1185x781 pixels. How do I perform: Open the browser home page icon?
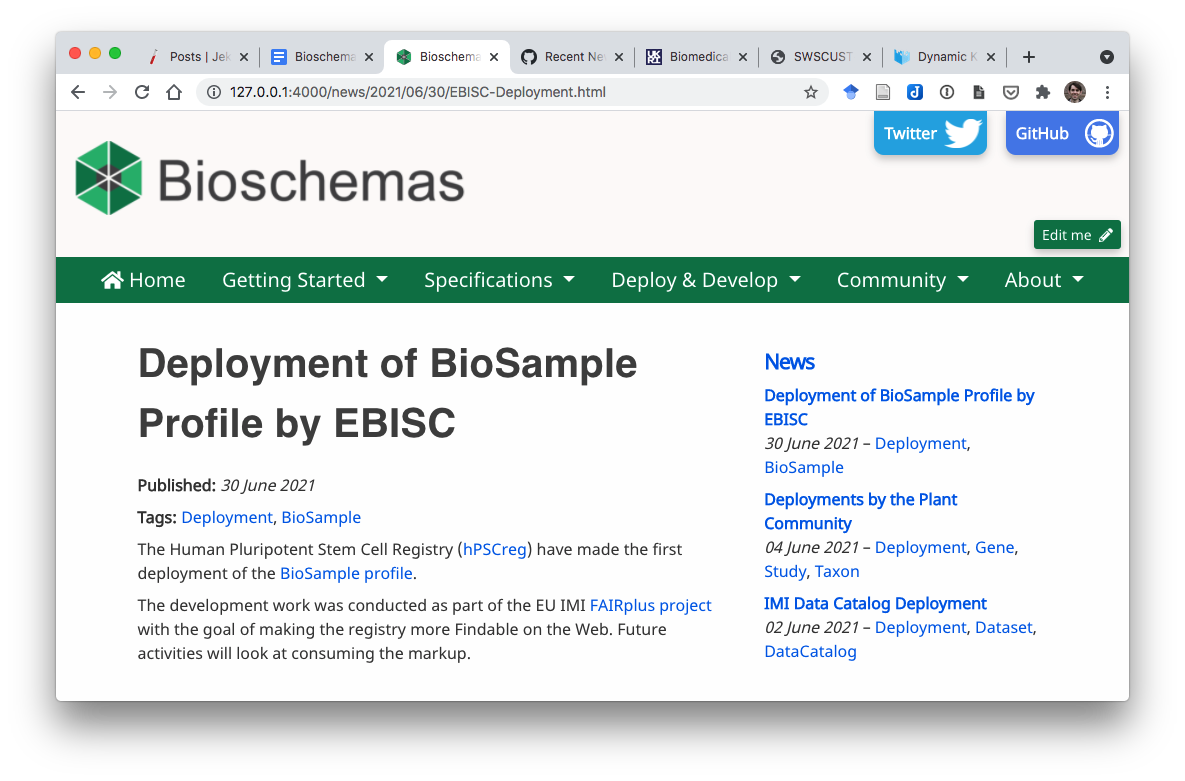point(175,92)
